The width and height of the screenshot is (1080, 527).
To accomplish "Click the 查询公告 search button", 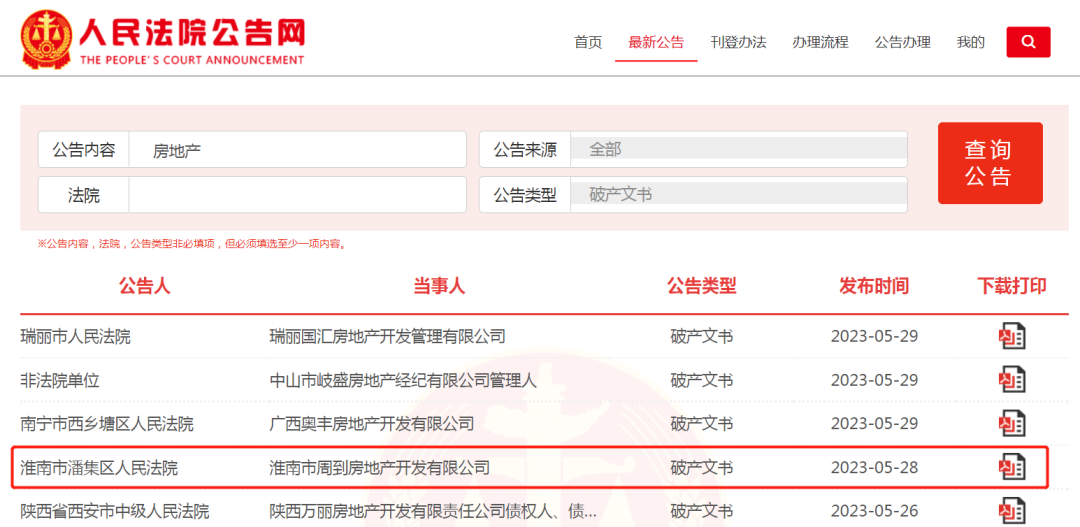I will click(990, 163).
